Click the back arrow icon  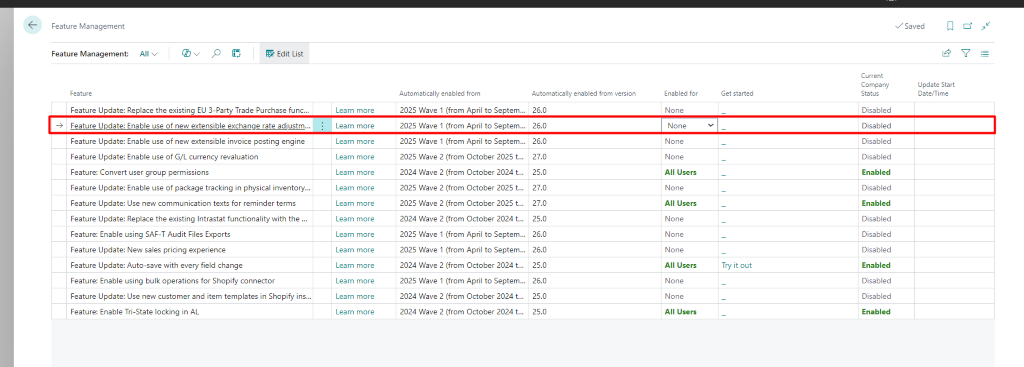32,25
